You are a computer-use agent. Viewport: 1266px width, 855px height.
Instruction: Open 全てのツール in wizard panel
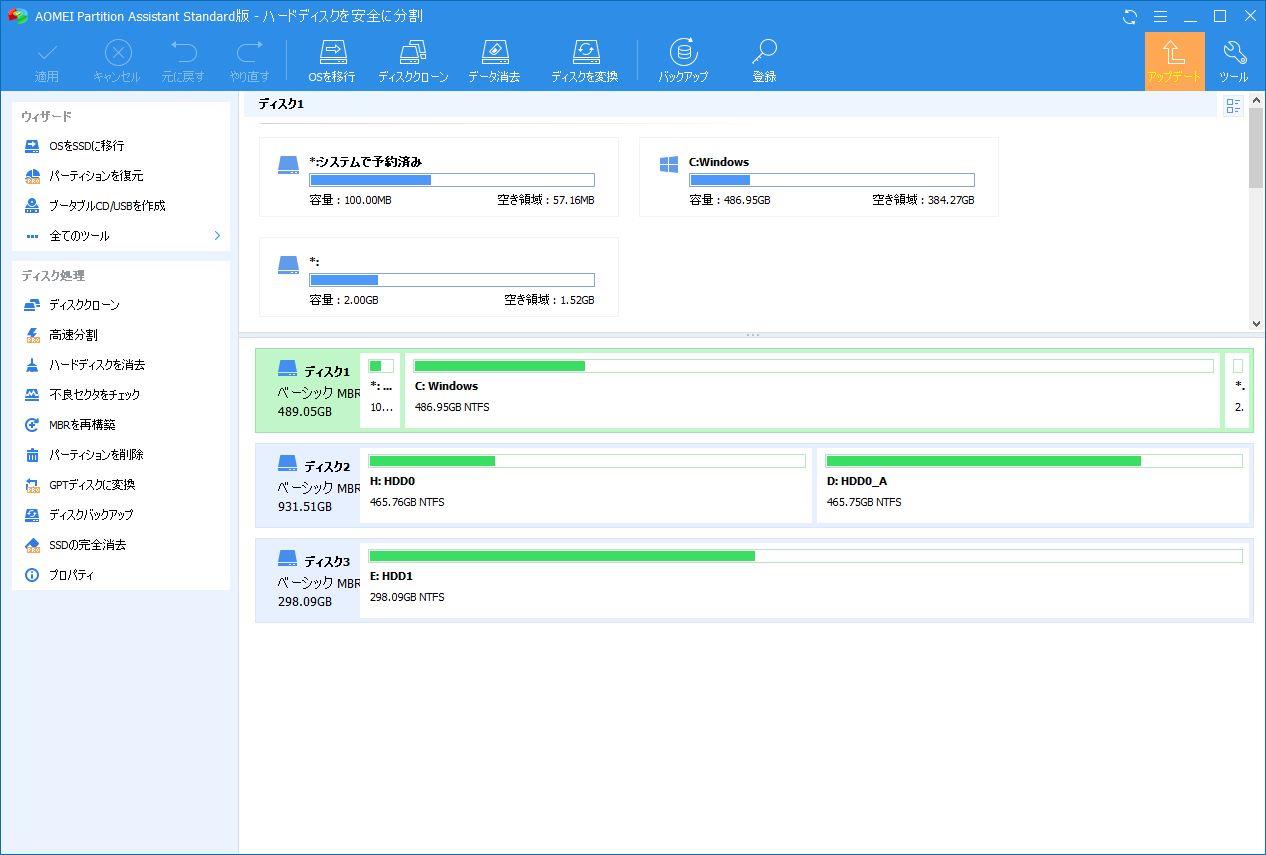pyautogui.click(x=79, y=236)
